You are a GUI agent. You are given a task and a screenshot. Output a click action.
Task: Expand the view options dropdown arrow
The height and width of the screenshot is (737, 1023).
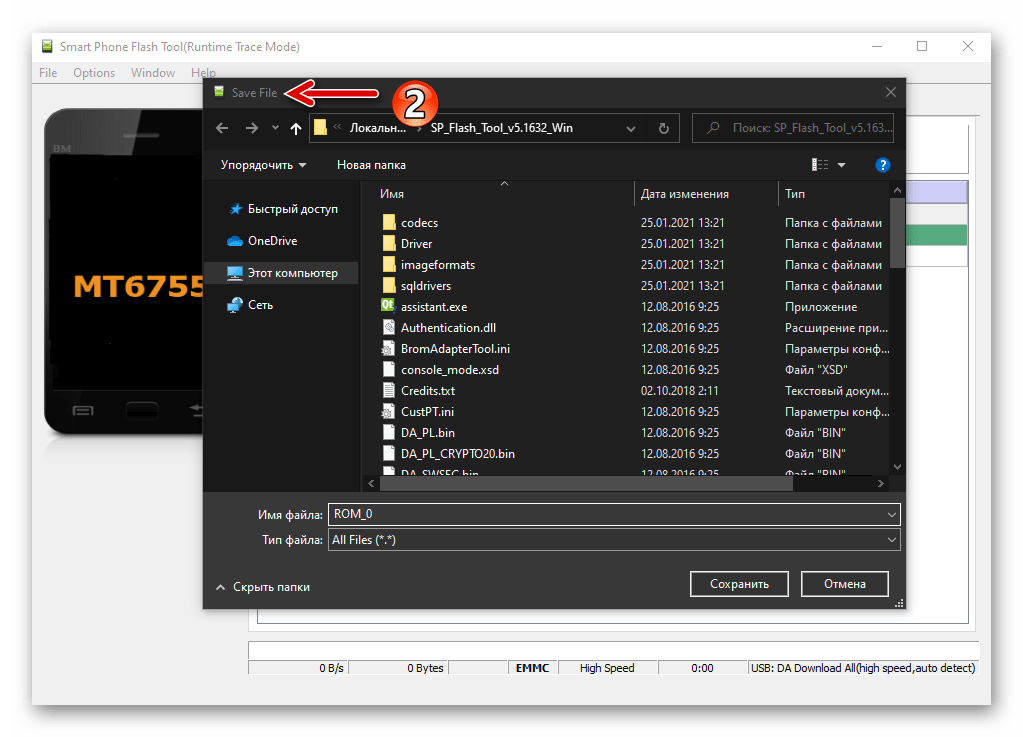click(x=842, y=165)
